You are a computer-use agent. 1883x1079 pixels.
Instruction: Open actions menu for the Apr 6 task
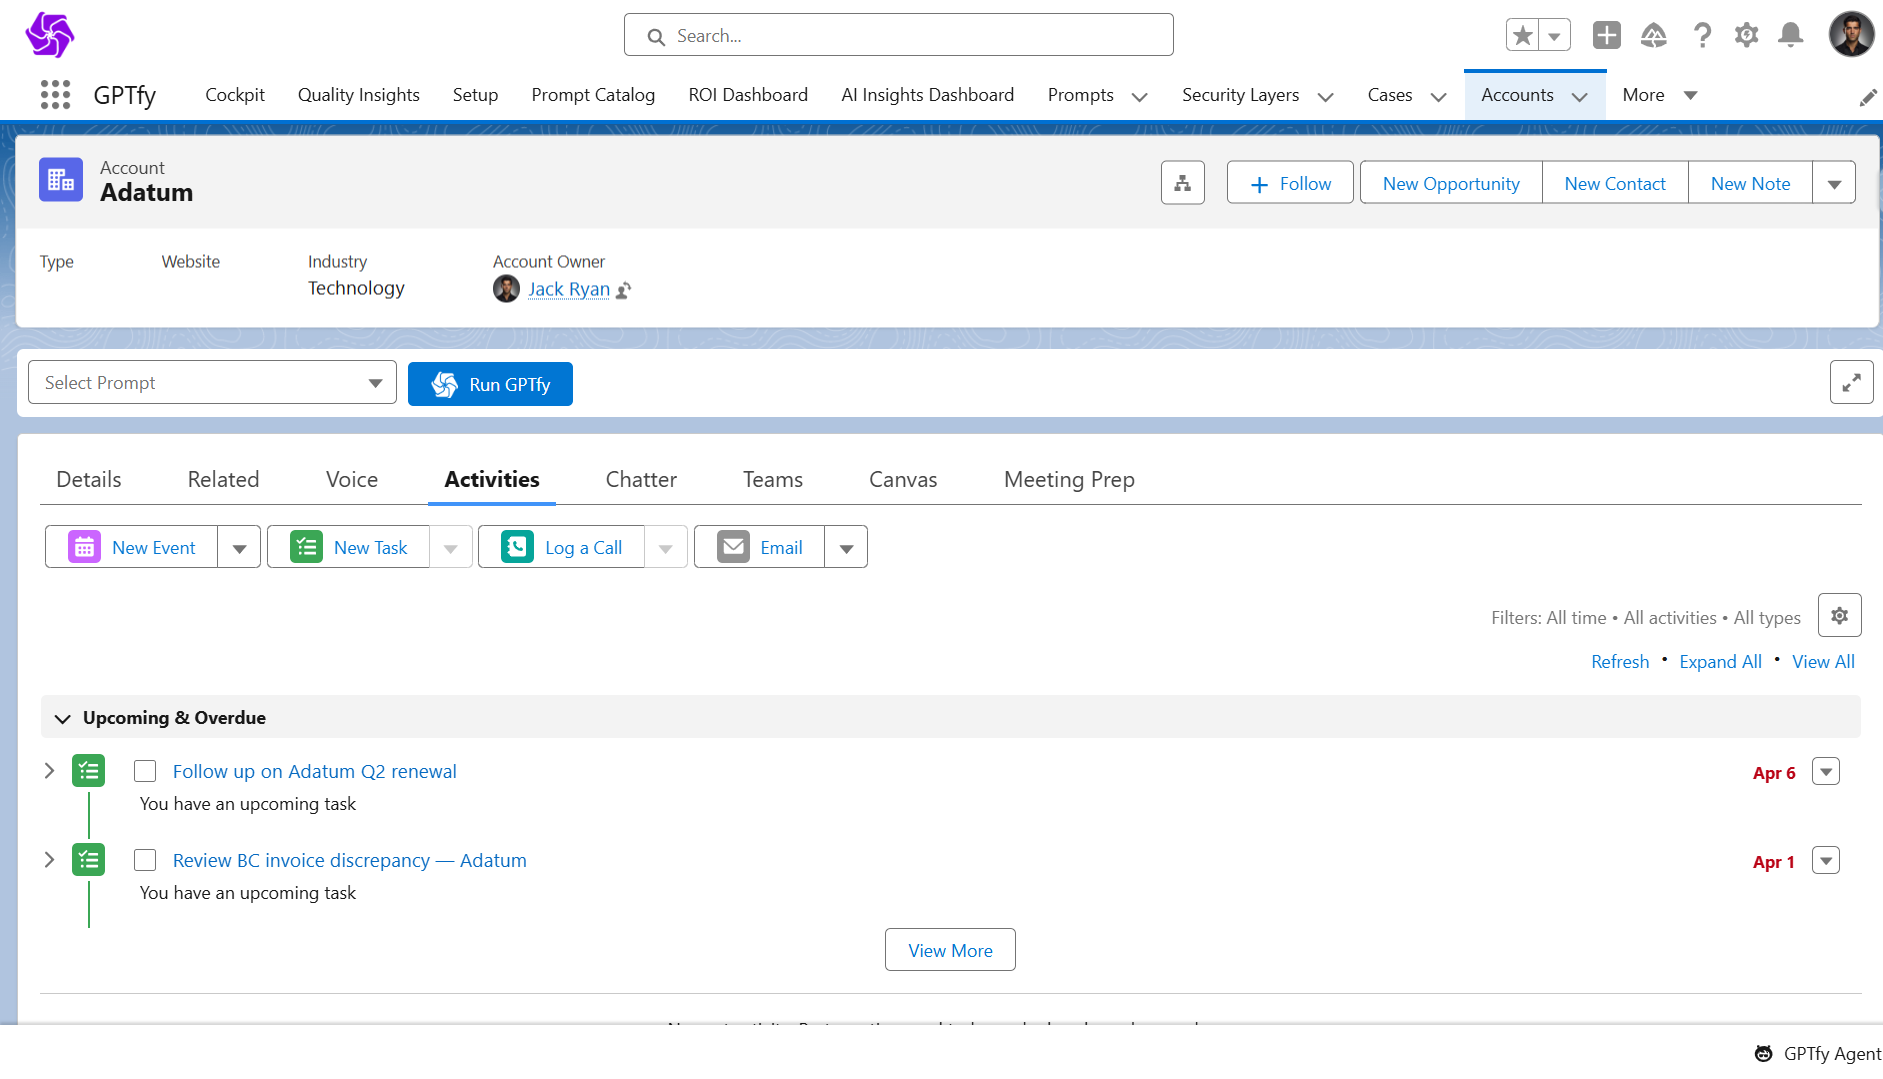point(1826,772)
